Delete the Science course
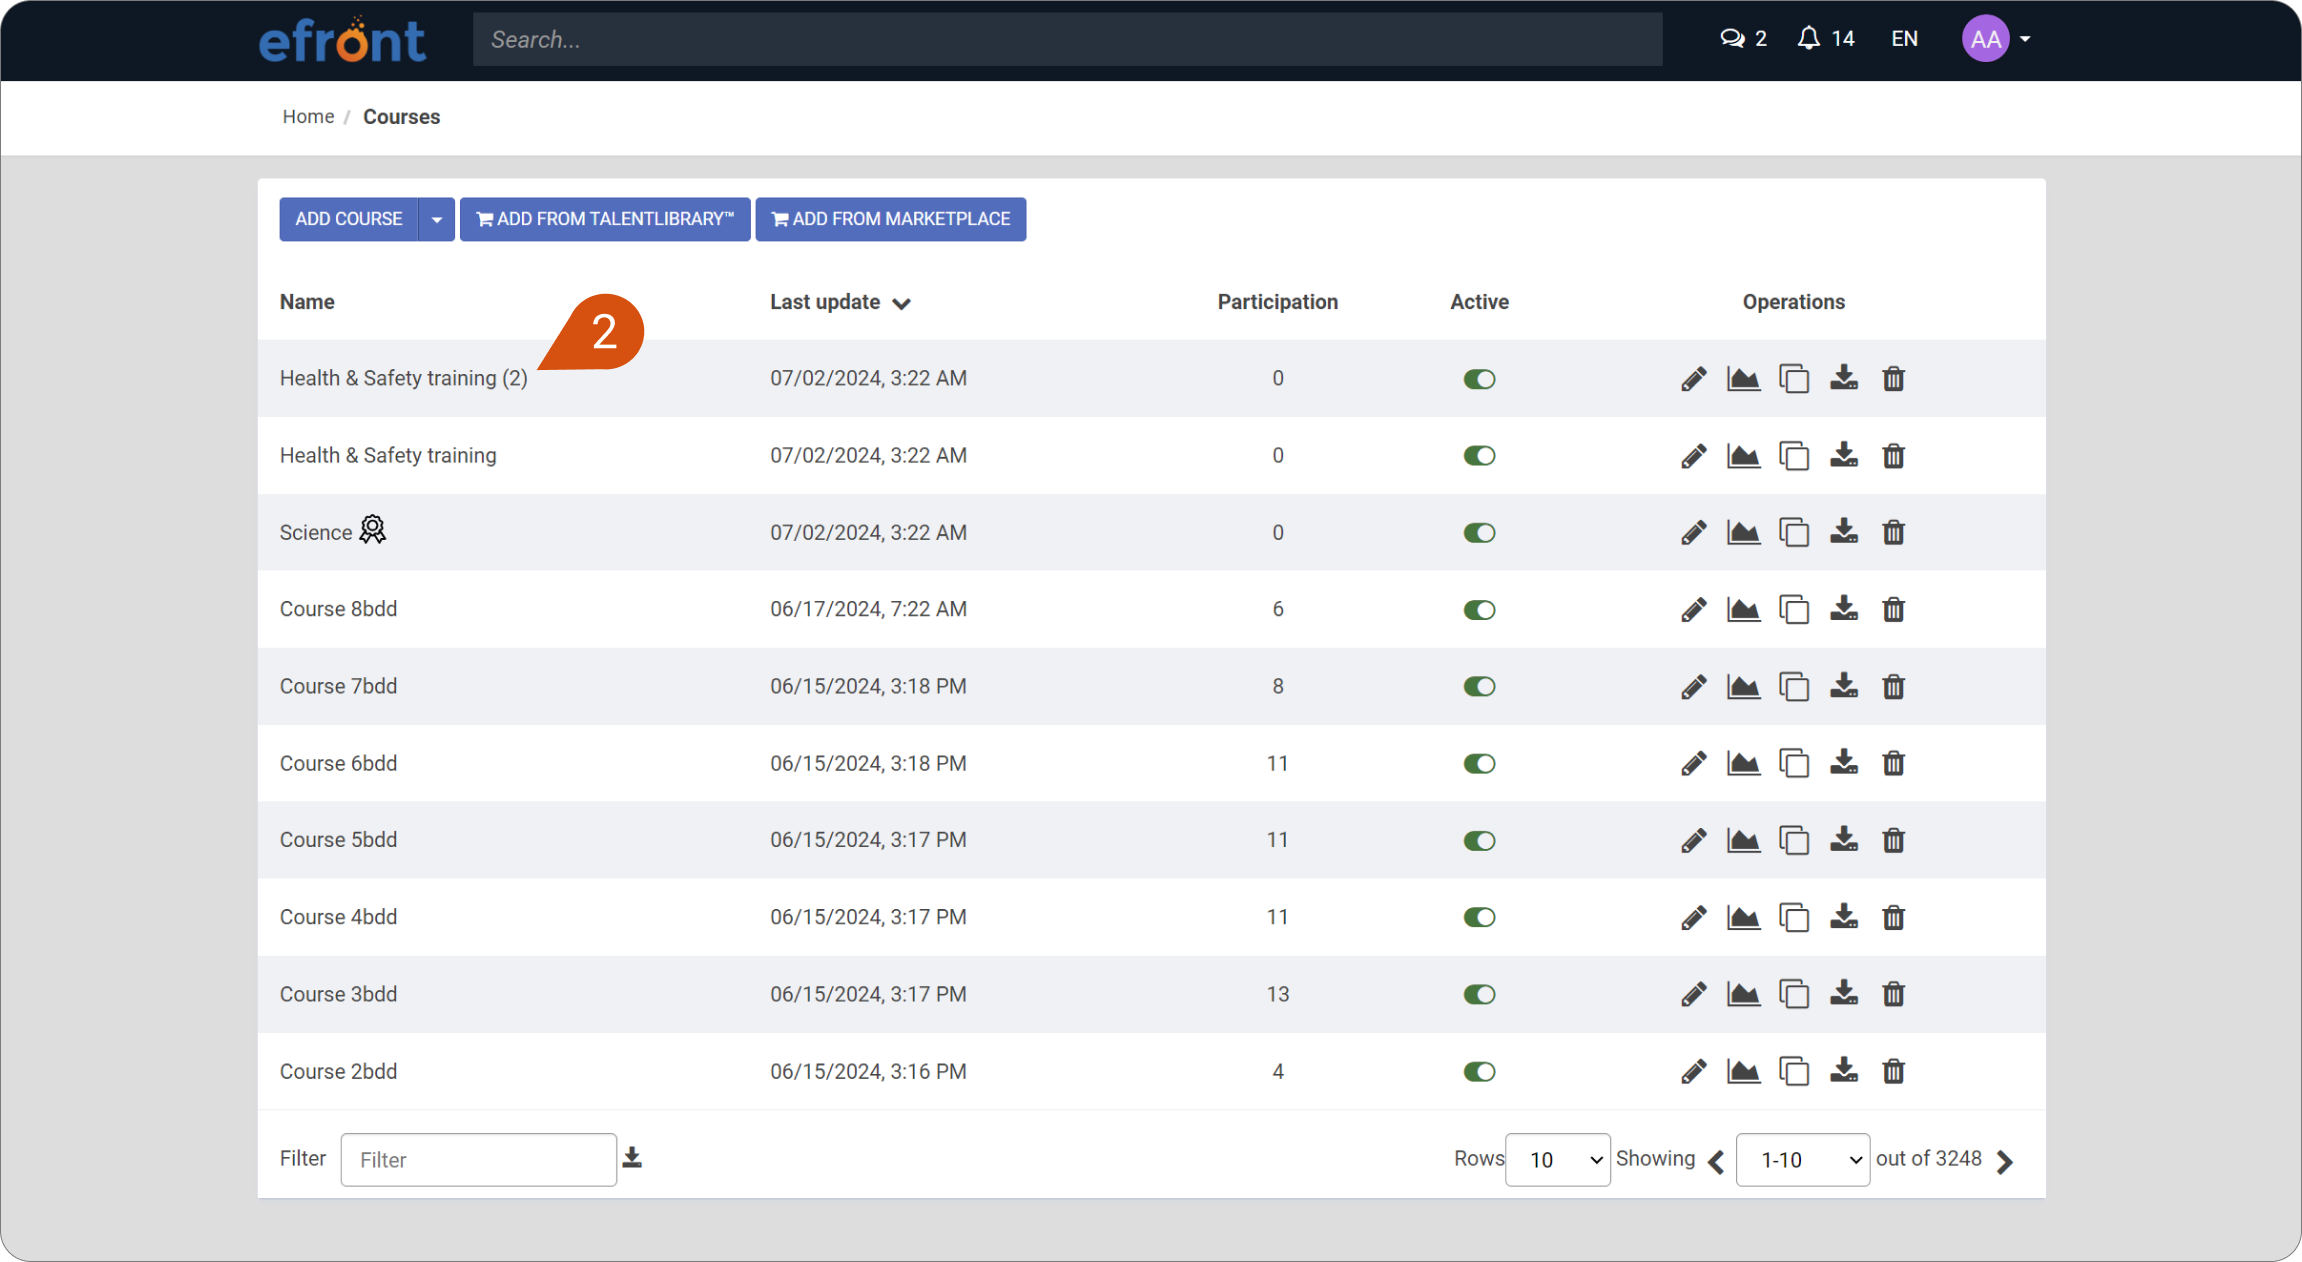Image resolution: width=2302 pixels, height=1262 pixels. [x=1893, y=533]
